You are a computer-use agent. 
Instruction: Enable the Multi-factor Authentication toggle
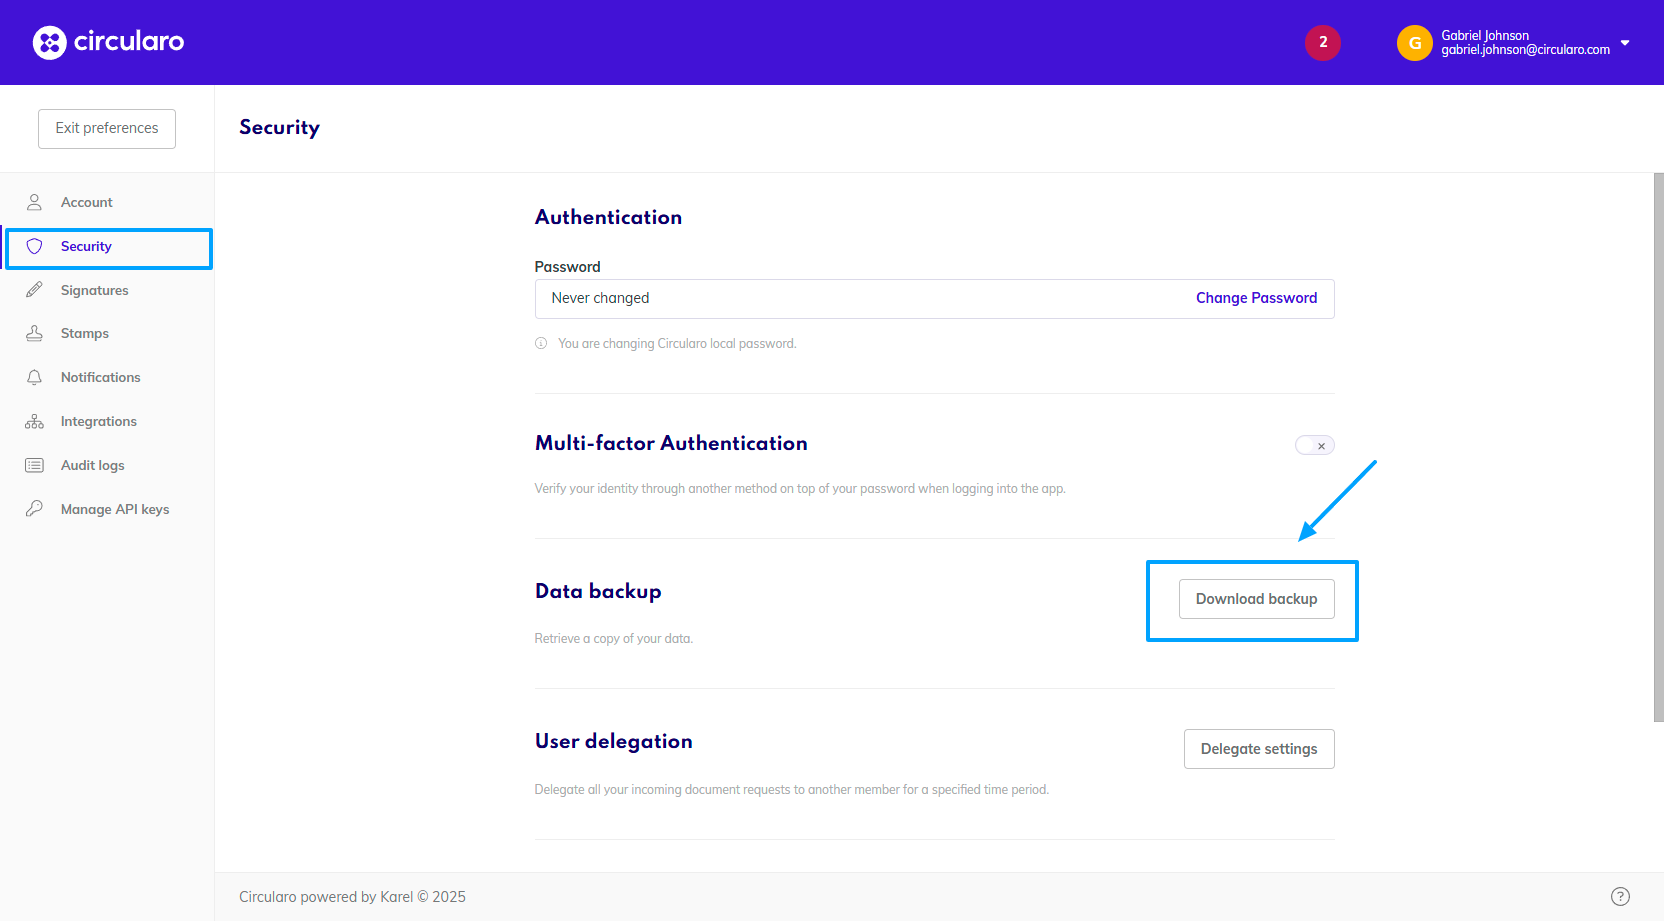[1314, 446]
